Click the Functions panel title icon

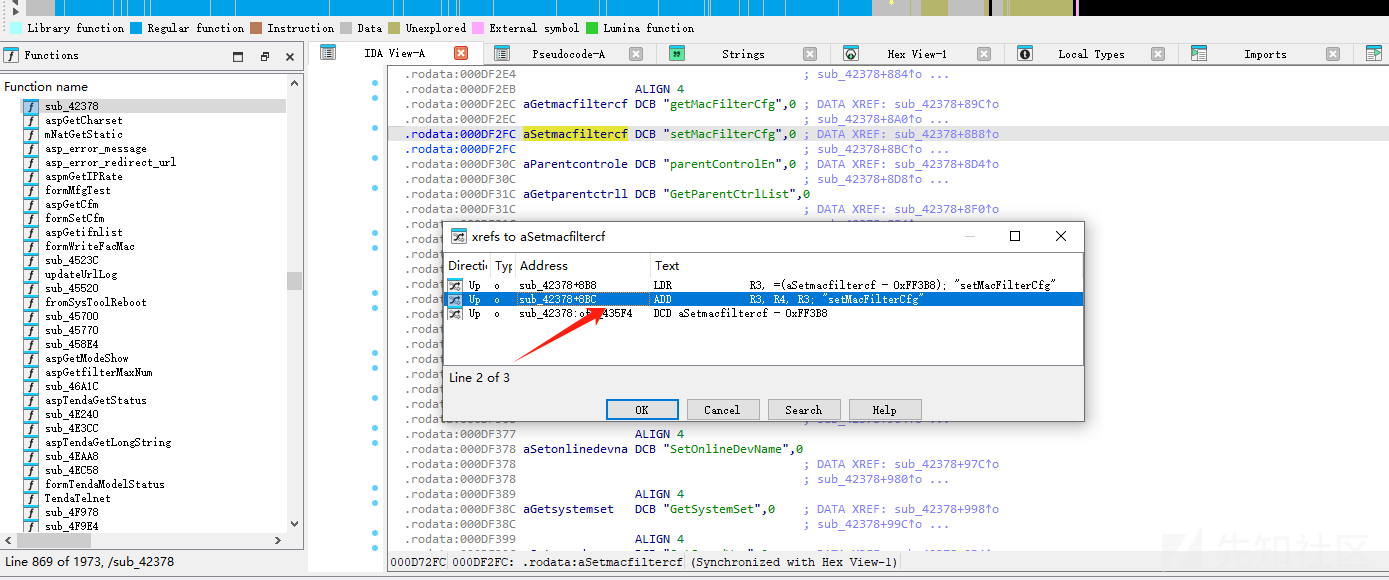[12, 55]
